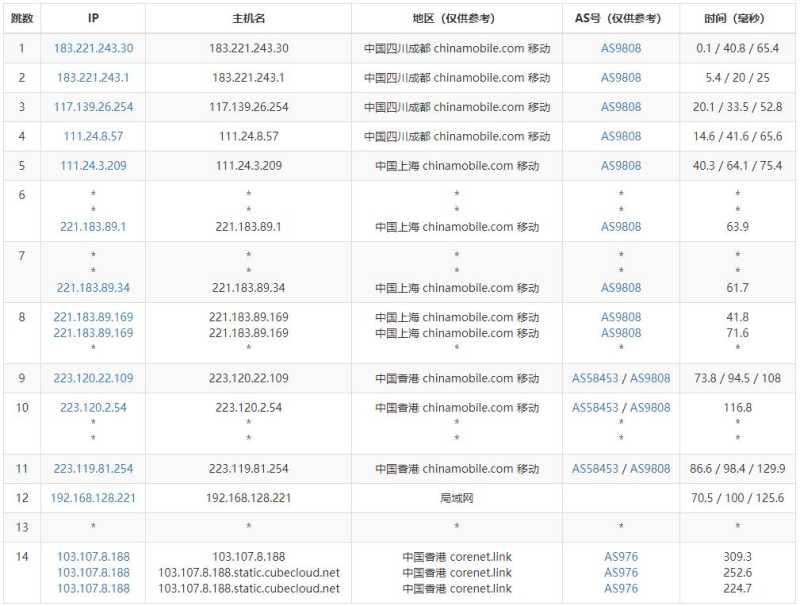
Task: Click IP link 223.120.2.54
Action: point(93,408)
